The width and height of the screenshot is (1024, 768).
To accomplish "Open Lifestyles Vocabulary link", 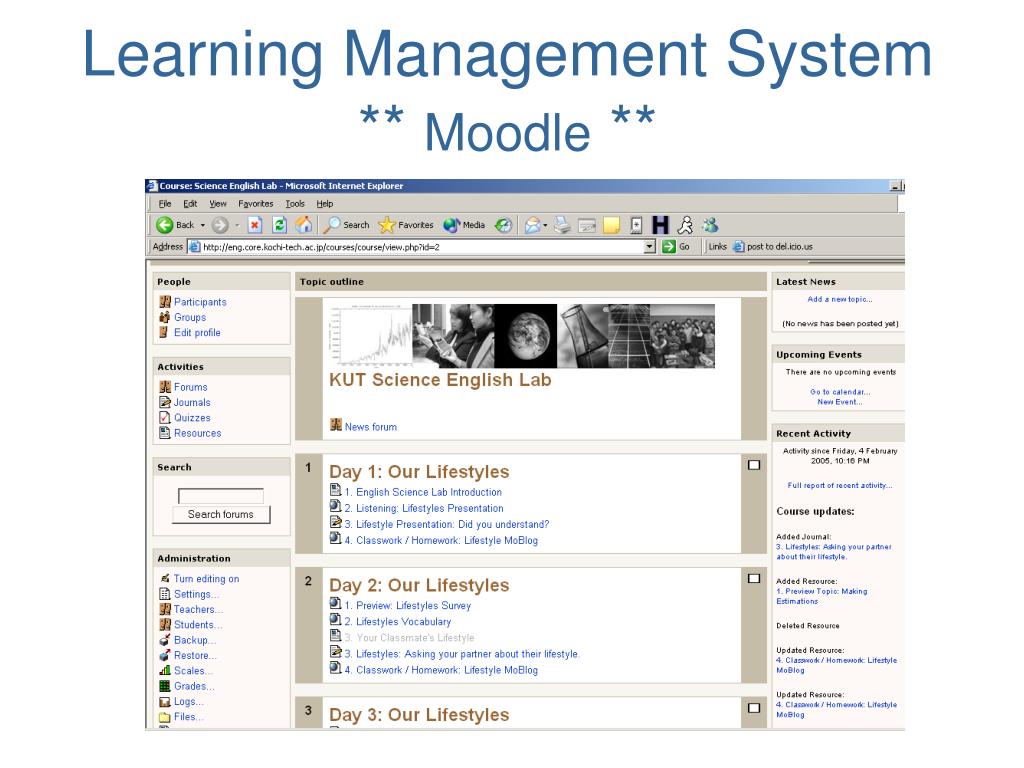I will pos(398,622).
